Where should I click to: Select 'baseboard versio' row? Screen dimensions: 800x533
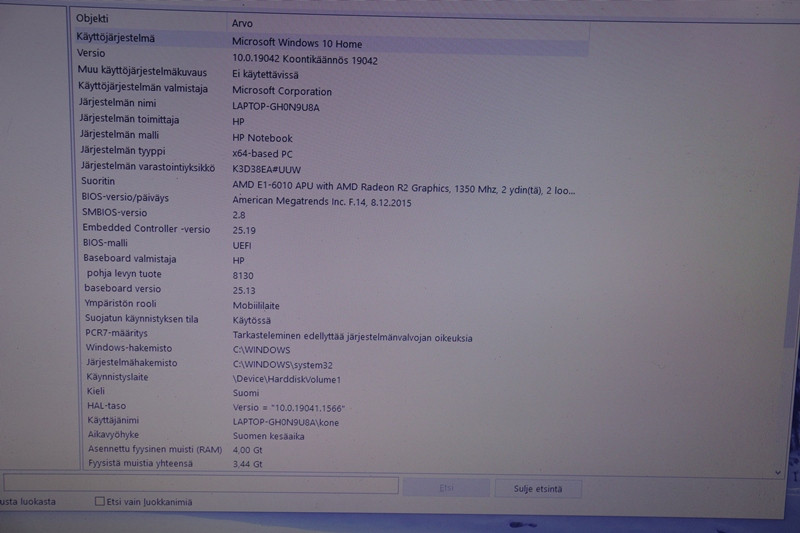(x=122, y=289)
